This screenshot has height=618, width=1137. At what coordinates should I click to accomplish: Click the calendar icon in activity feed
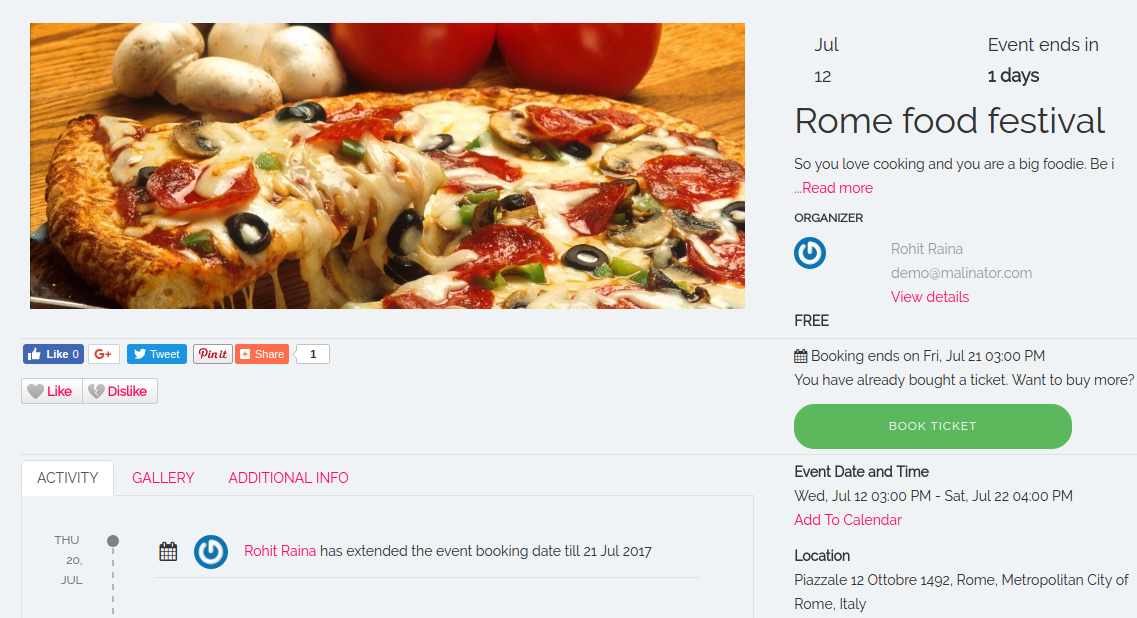(168, 551)
